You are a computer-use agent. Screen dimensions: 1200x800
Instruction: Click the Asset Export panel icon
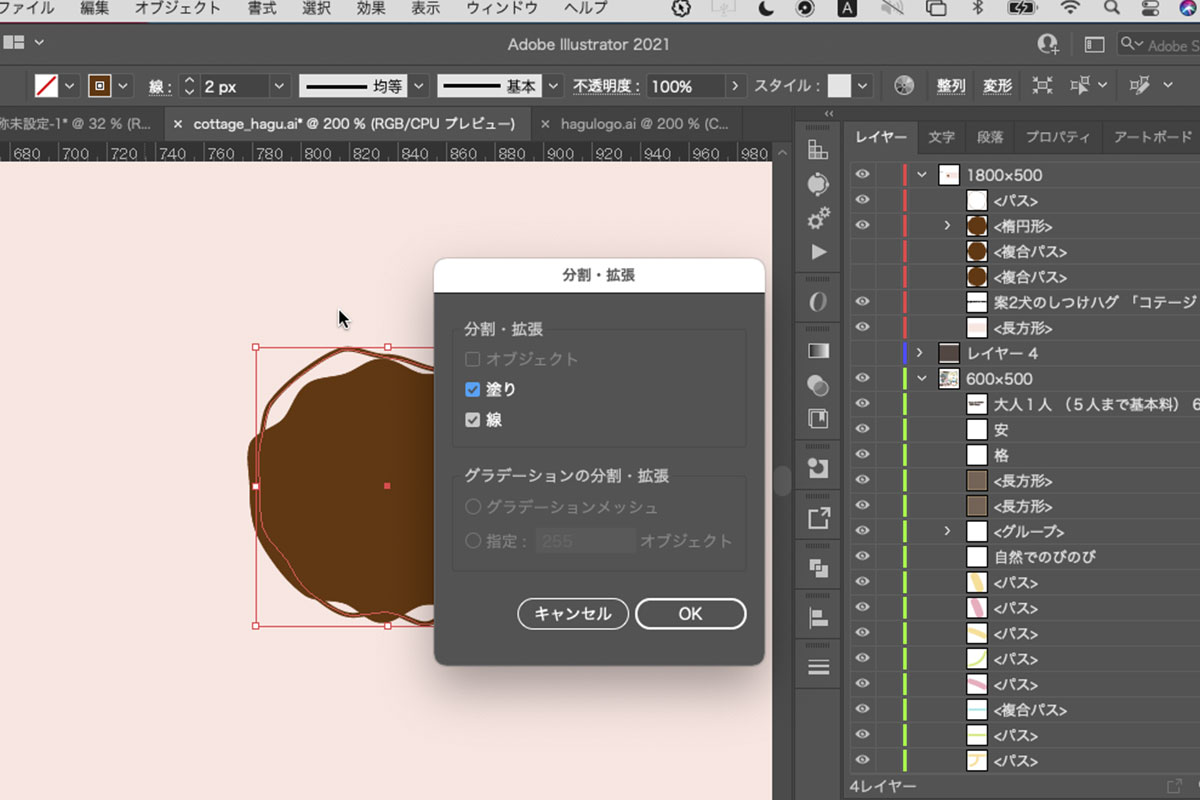coord(818,518)
